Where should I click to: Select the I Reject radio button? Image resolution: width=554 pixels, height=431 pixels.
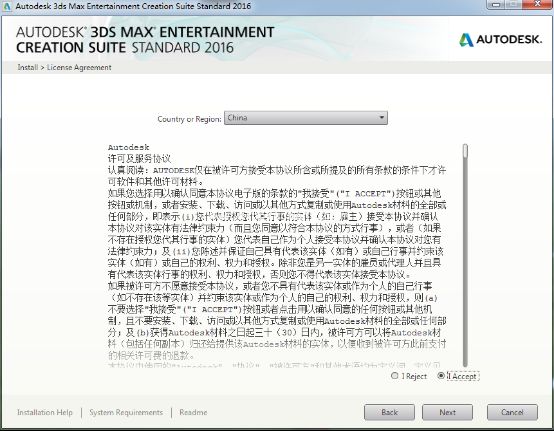coord(395,376)
